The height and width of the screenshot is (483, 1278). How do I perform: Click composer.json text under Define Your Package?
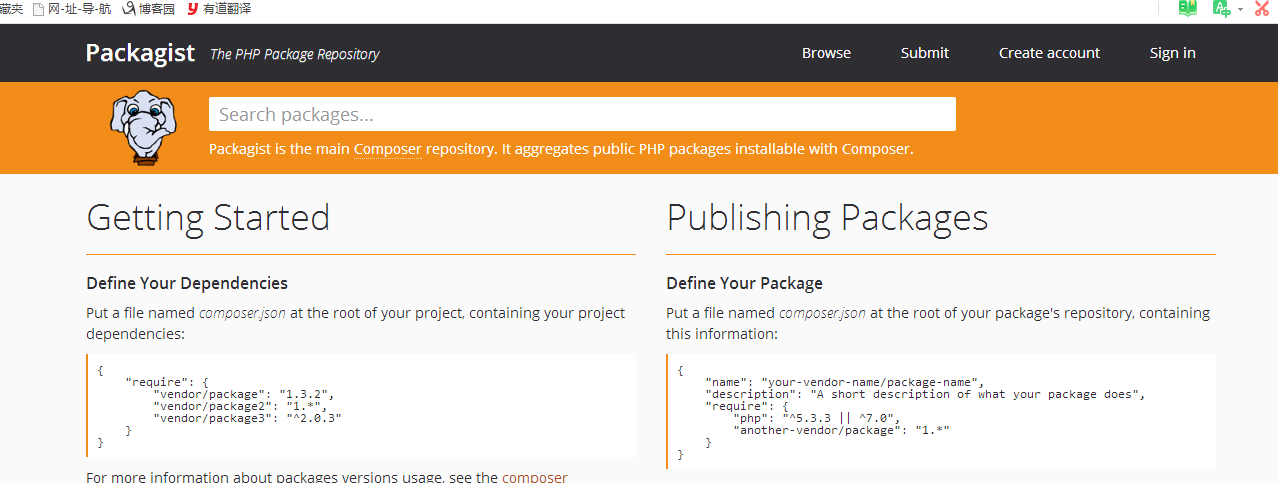tap(822, 313)
